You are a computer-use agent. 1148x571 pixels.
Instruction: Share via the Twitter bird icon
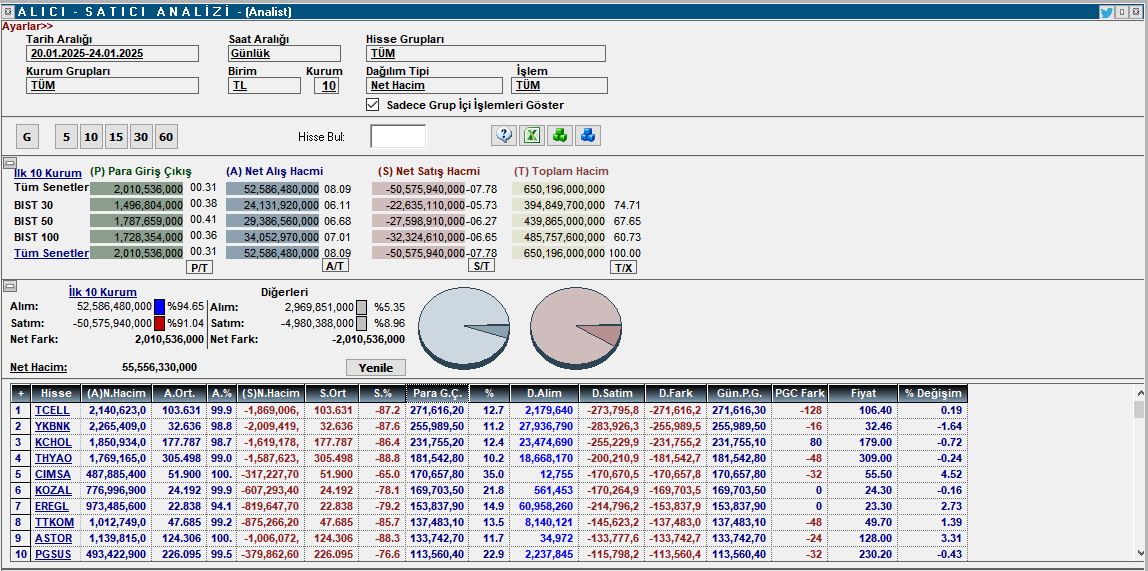(1106, 12)
